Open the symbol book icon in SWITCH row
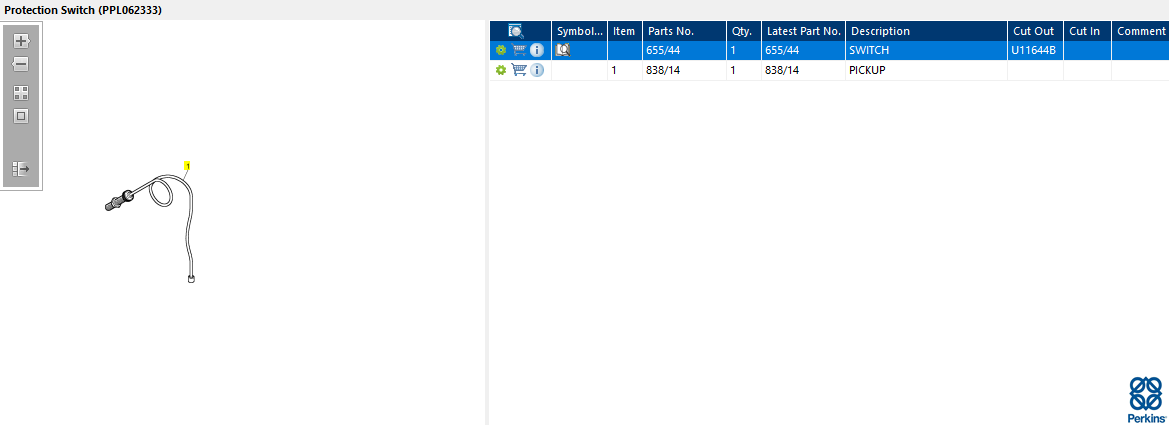 (564, 50)
